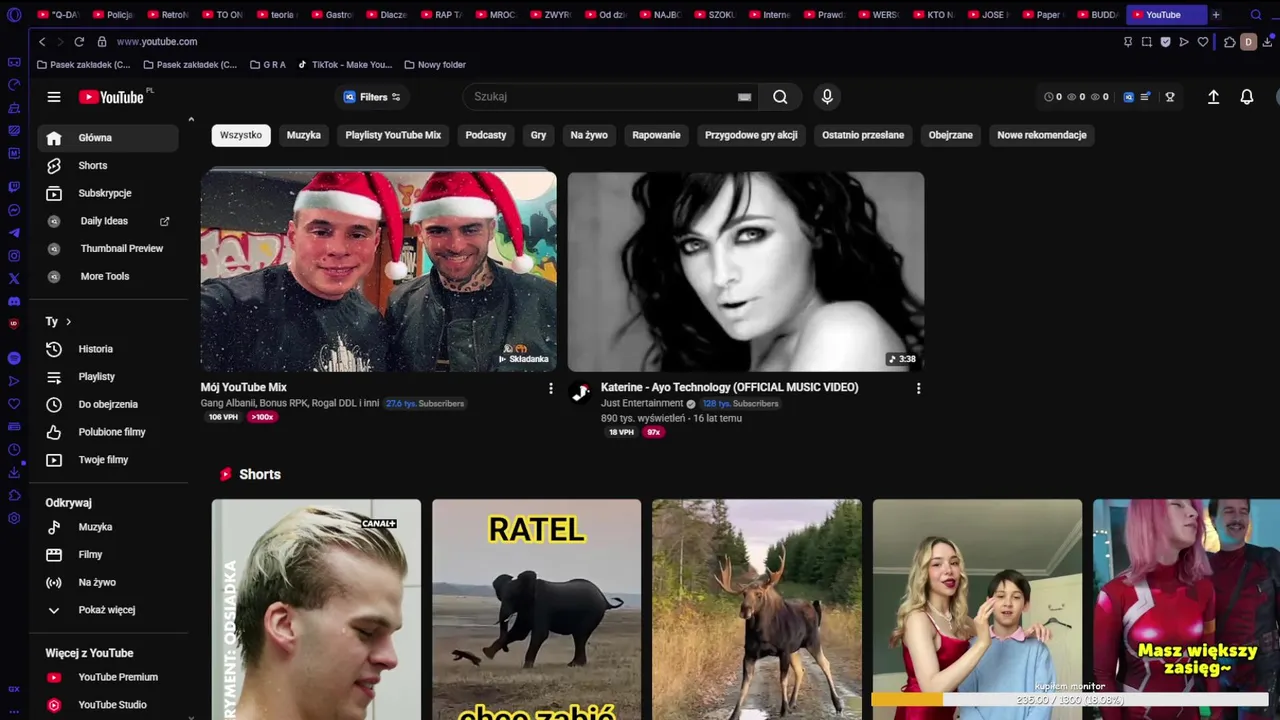
Task: Open the profile D avatar menu
Action: coord(1248,42)
